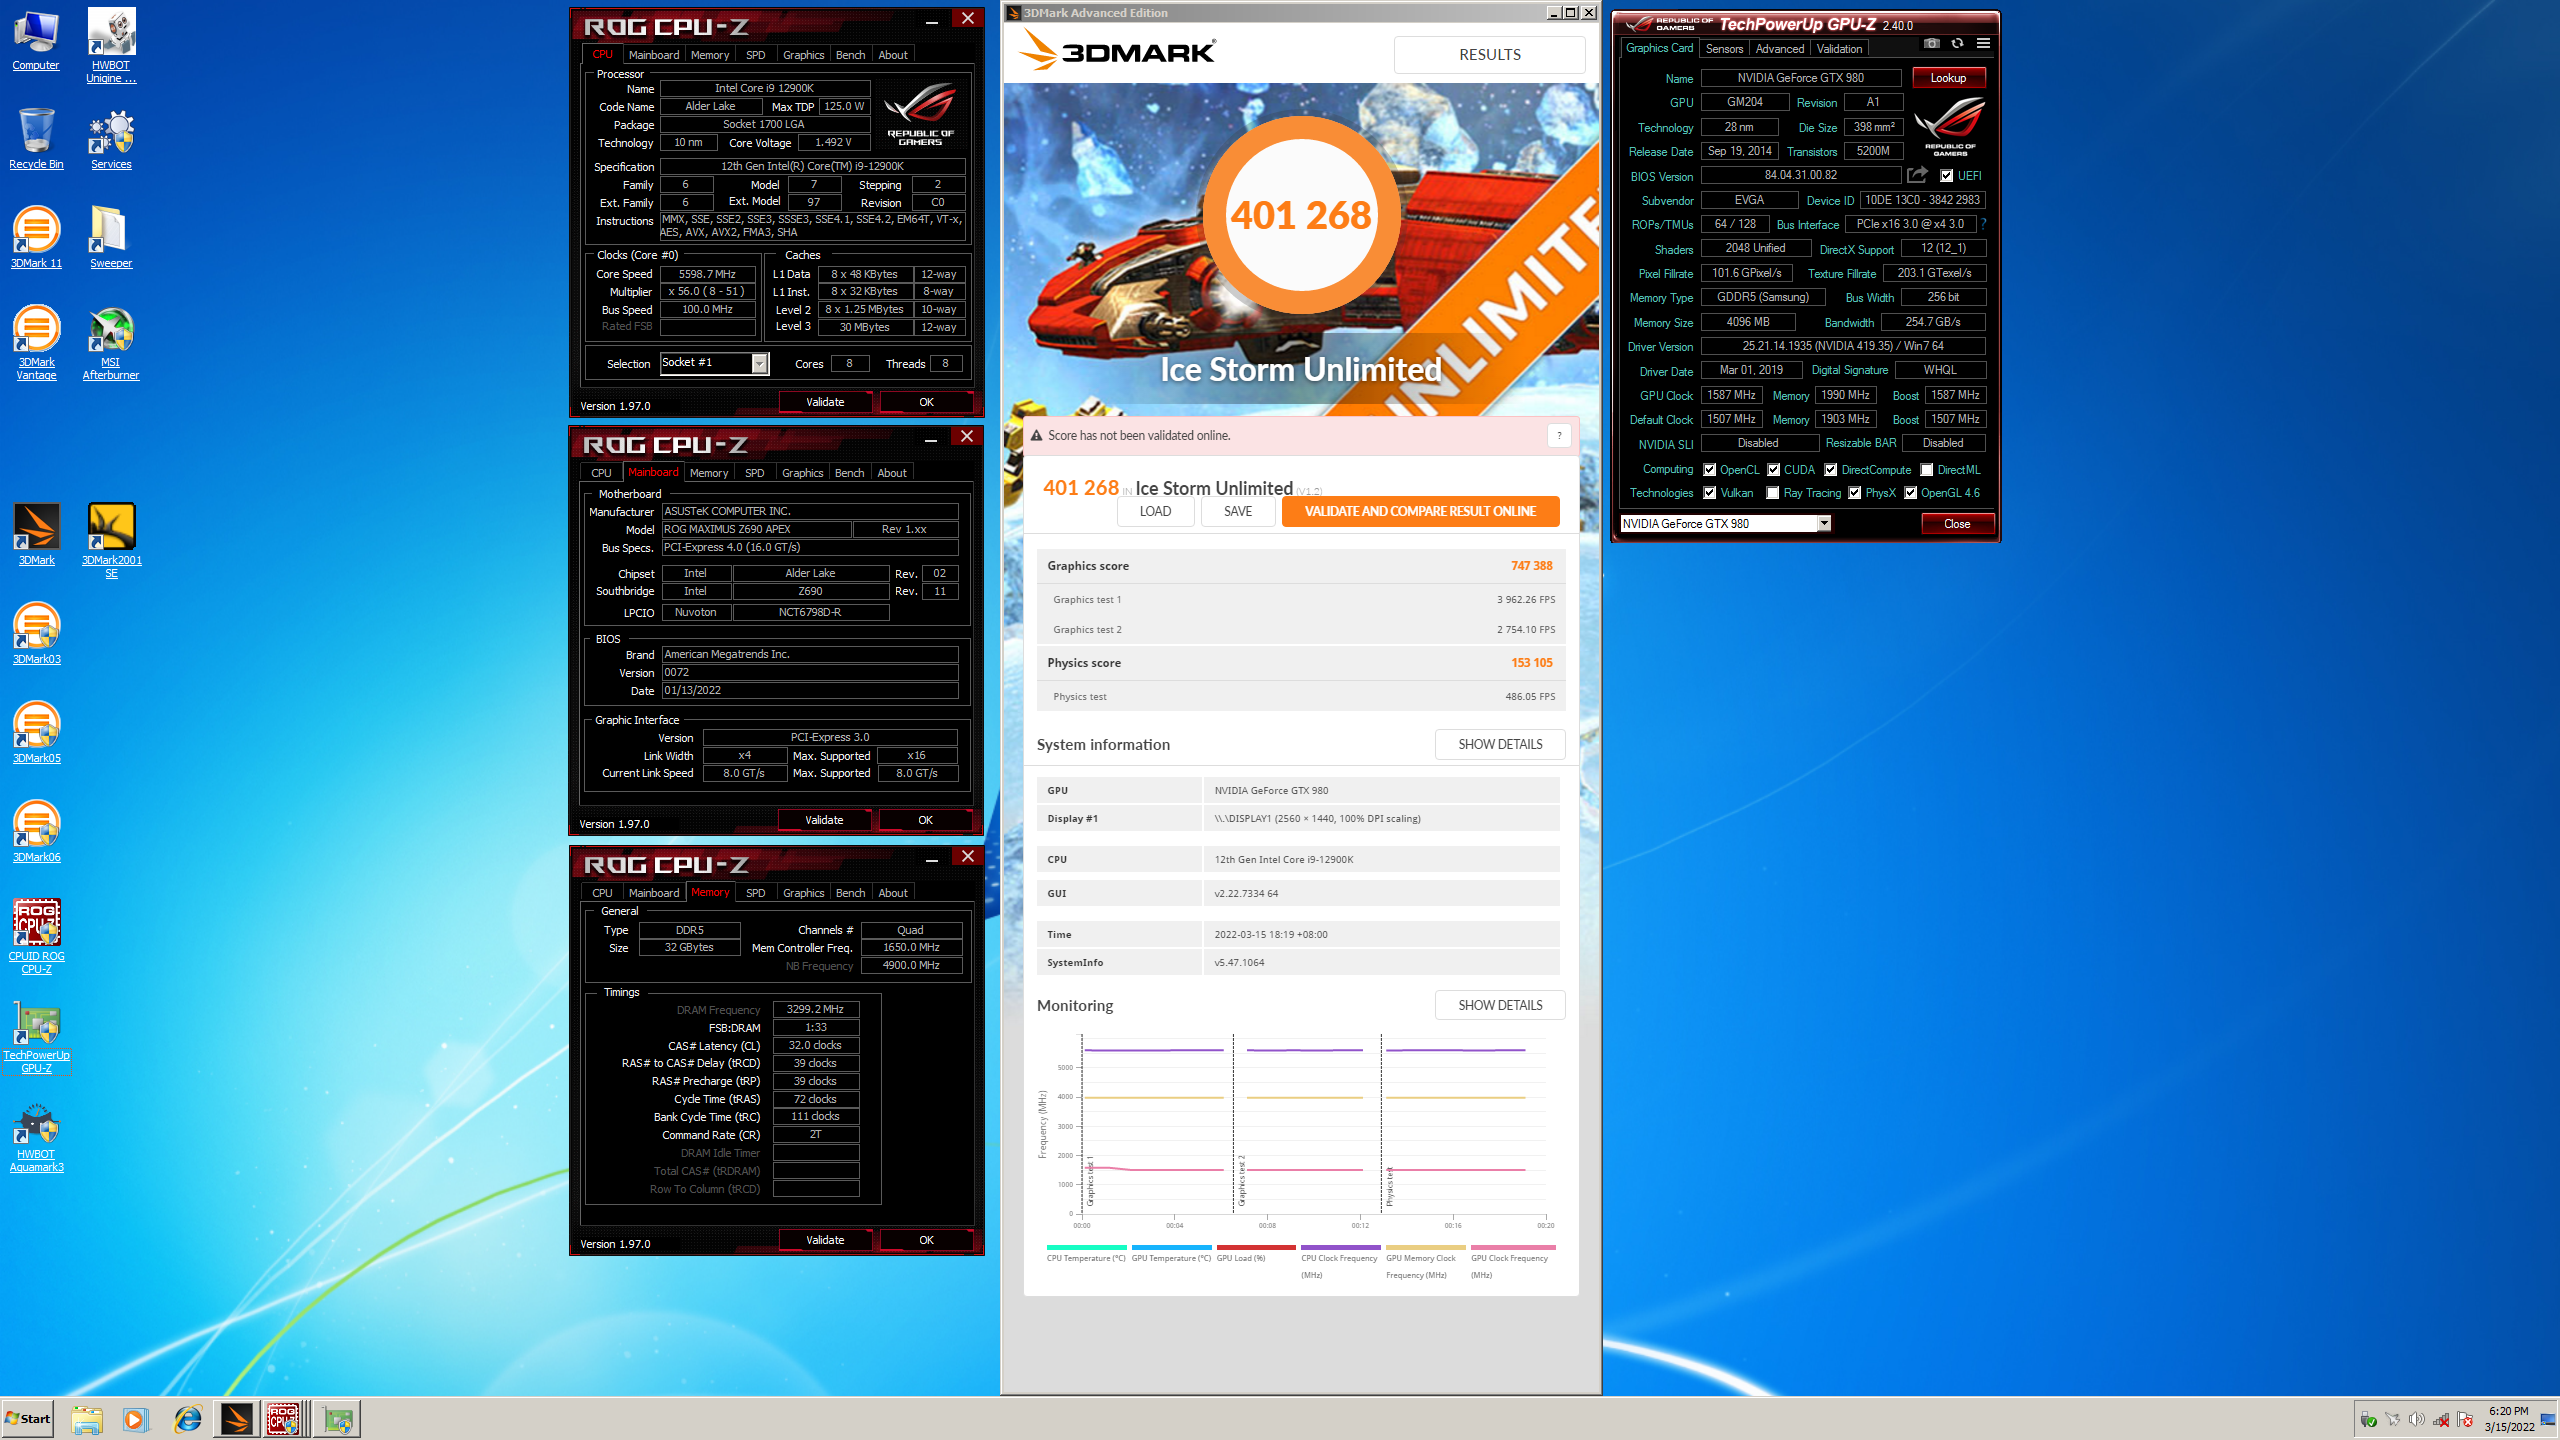Open the 3DMark 11 desktop icon
This screenshot has width=2560, height=1440.
pos(36,238)
